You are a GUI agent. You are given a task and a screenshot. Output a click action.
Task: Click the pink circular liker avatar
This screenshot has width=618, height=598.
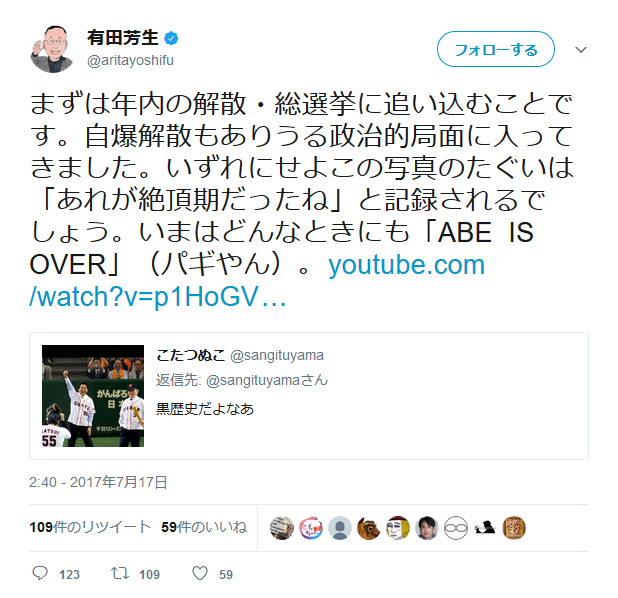311,528
